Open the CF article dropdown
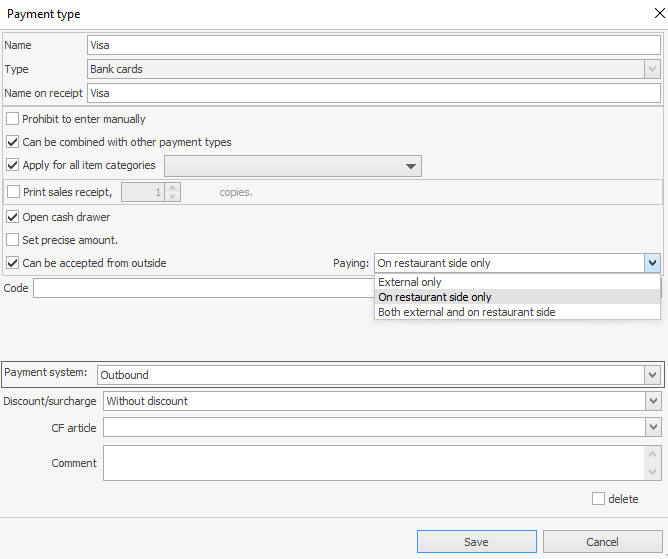This screenshot has height=559, width=668. coord(652,427)
